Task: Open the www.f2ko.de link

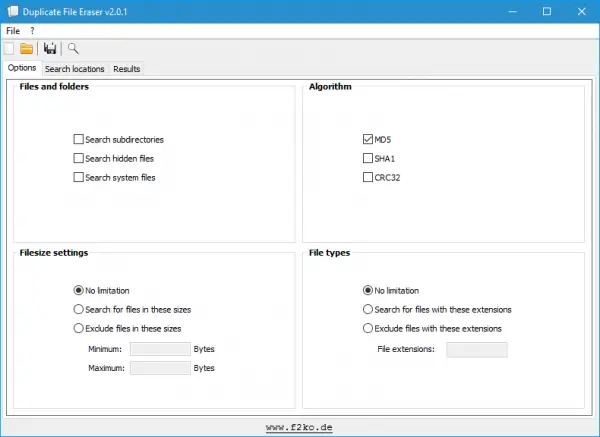Action: click(x=299, y=427)
